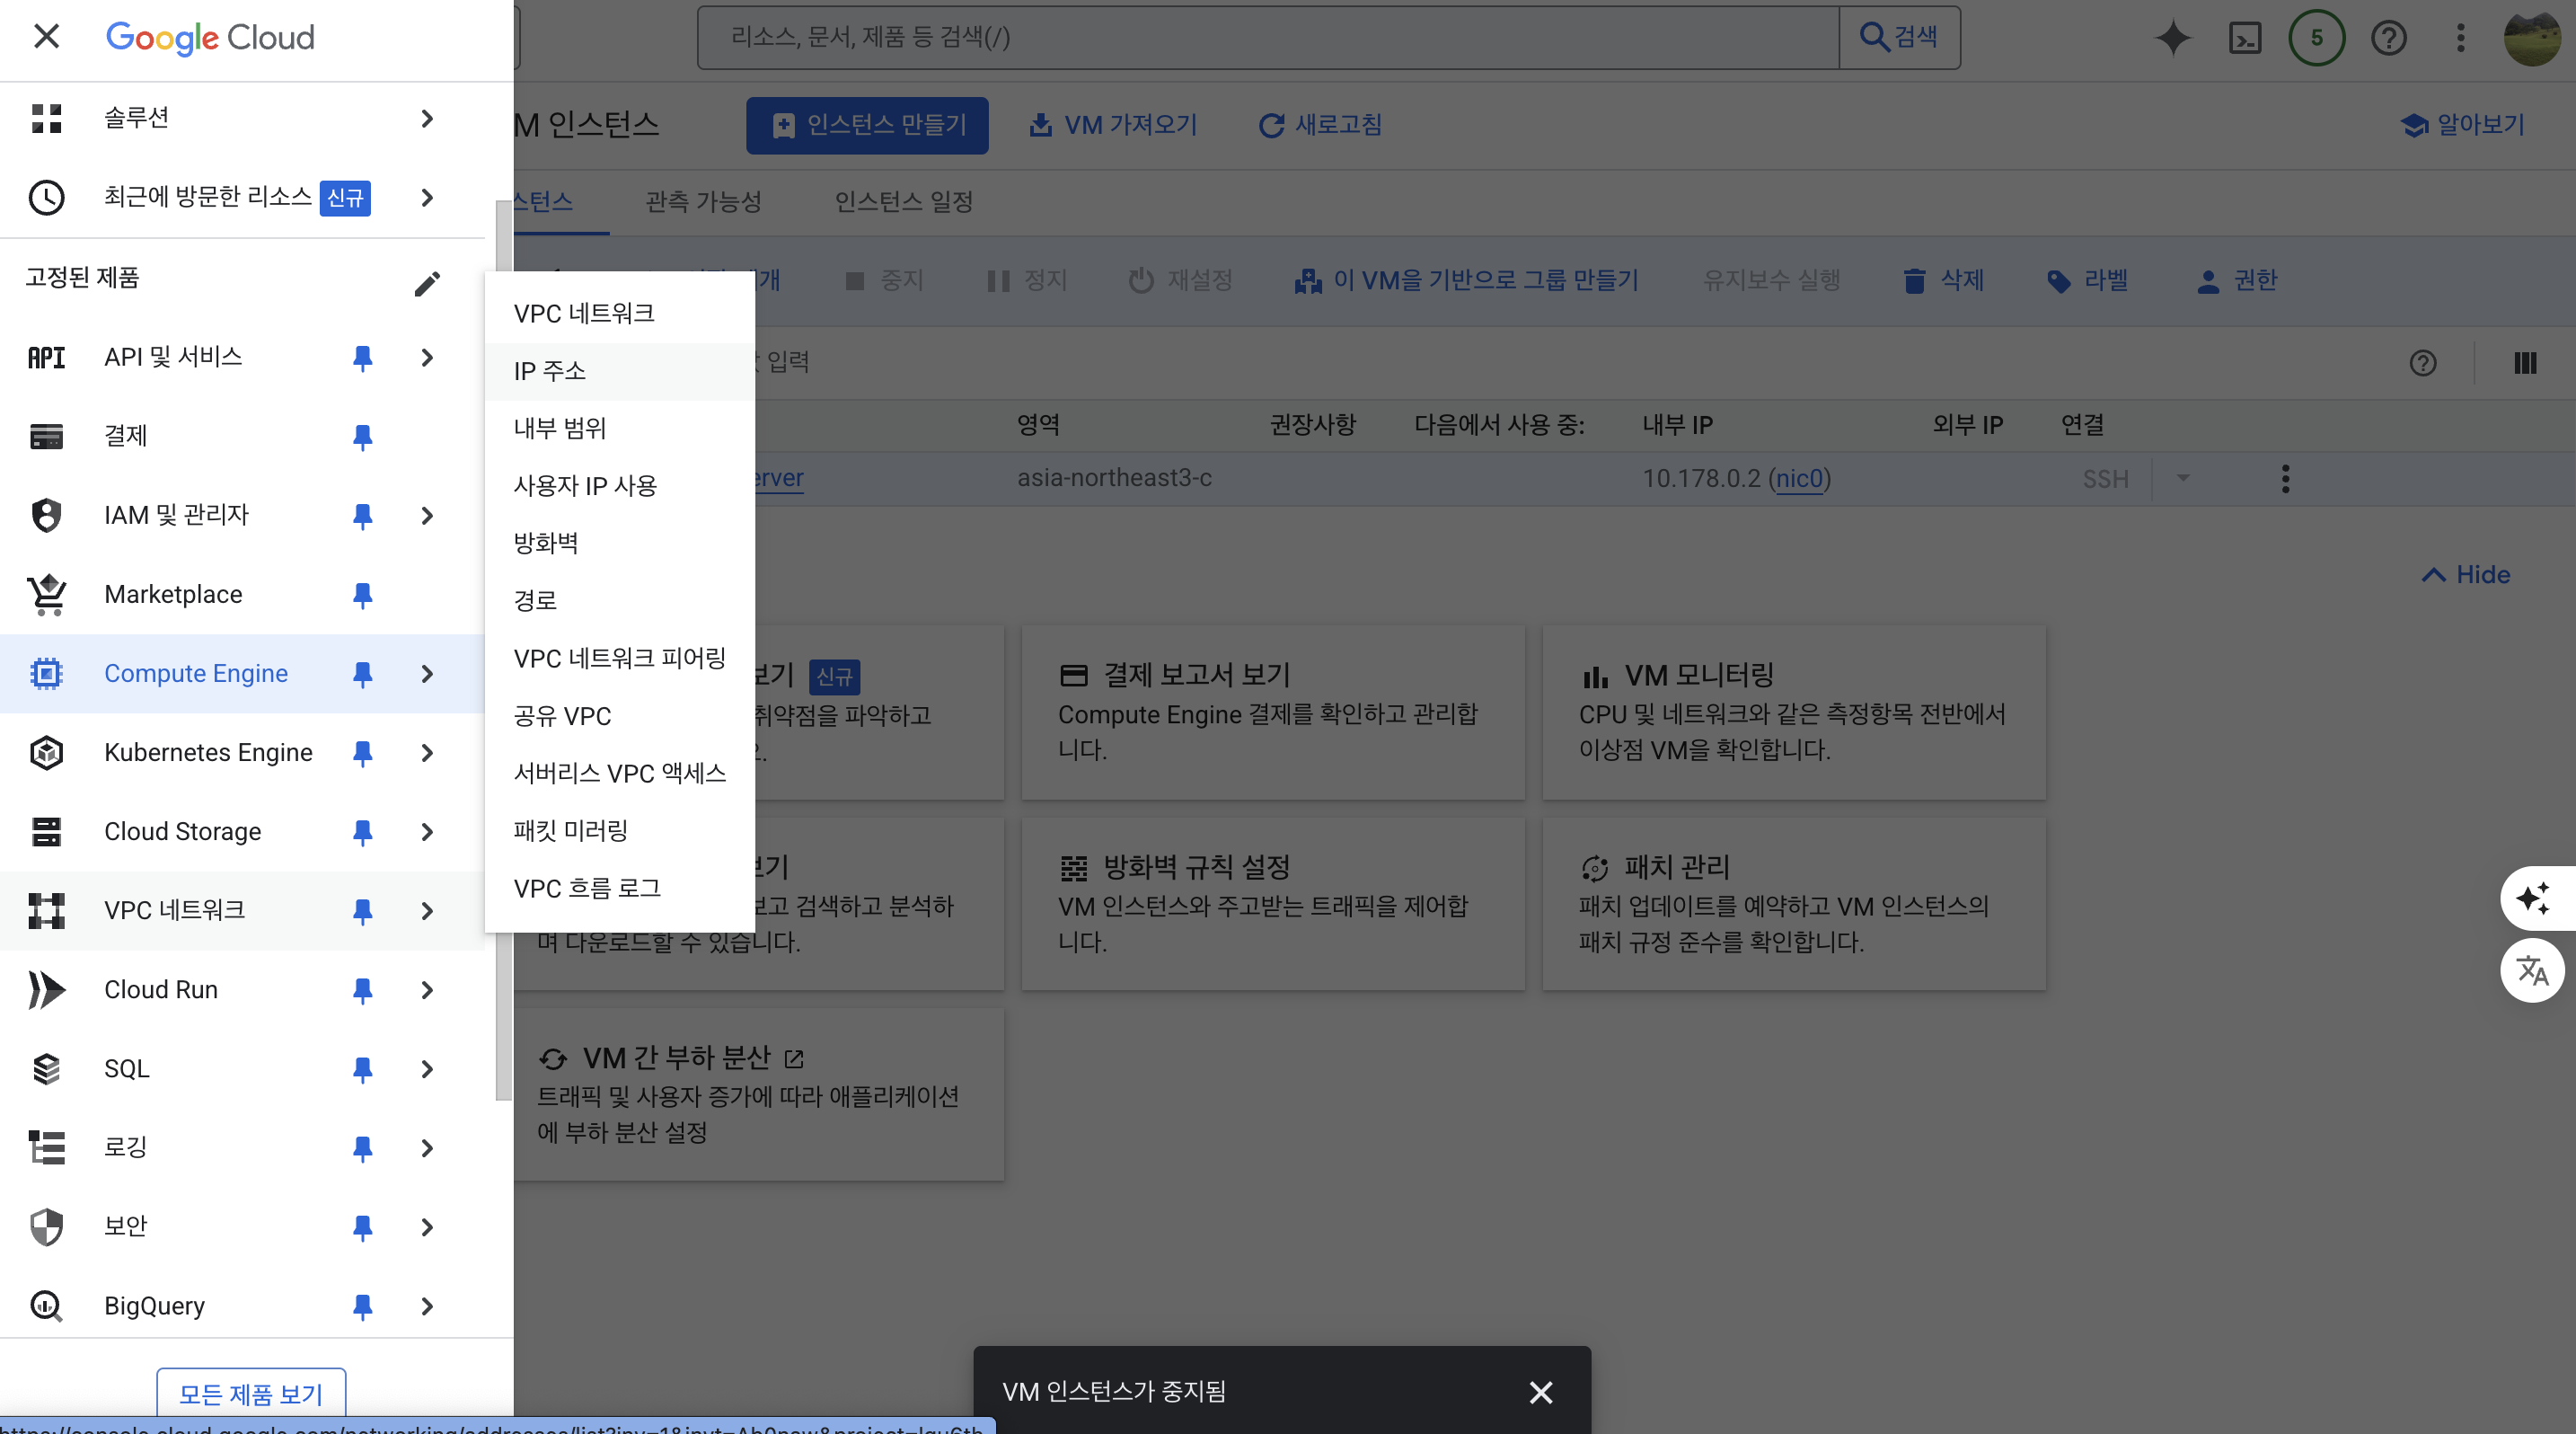Expand Cloud Storage submenu chevron
This screenshot has width=2576, height=1434.
427,832
